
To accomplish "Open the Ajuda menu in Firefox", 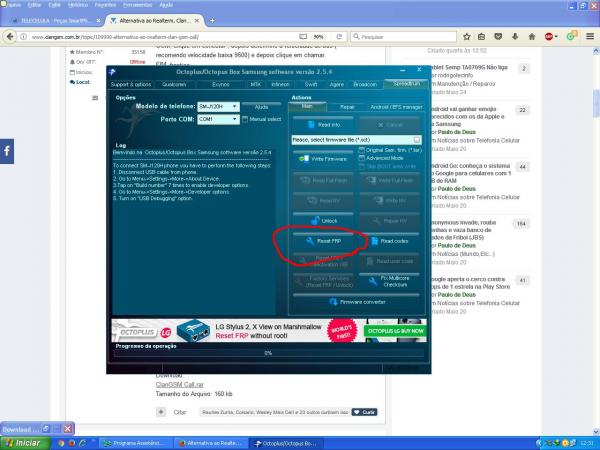I will click(x=166, y=5).
